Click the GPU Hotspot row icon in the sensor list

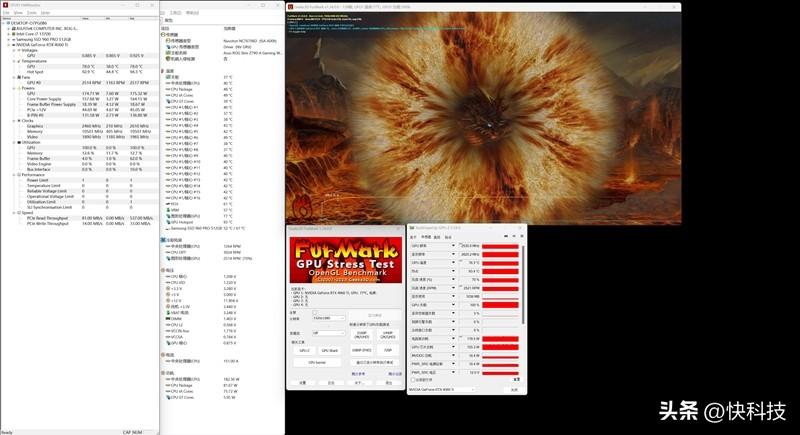(167, 222)
